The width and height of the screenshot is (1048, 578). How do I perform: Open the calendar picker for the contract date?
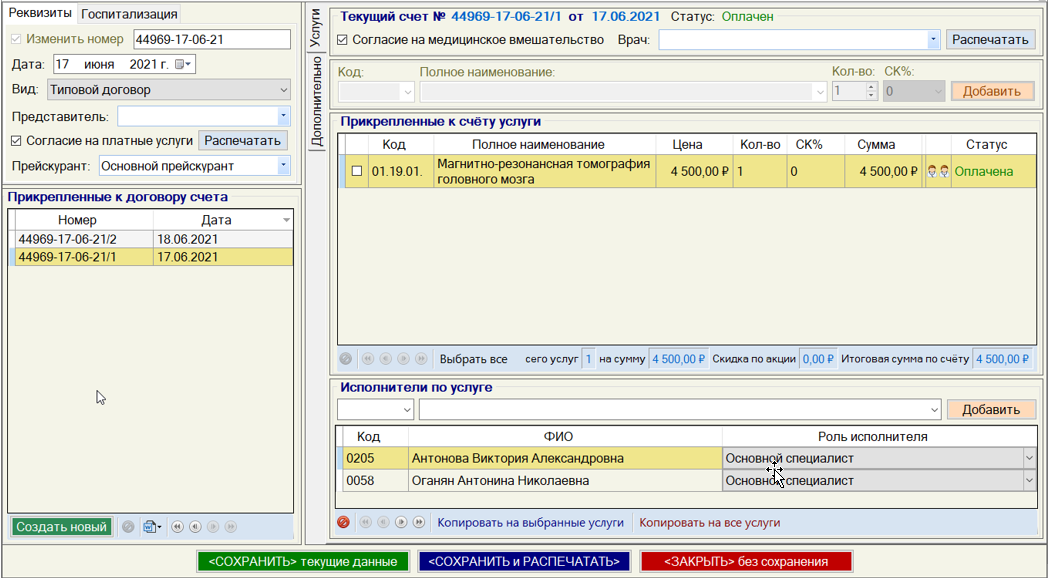182,64
